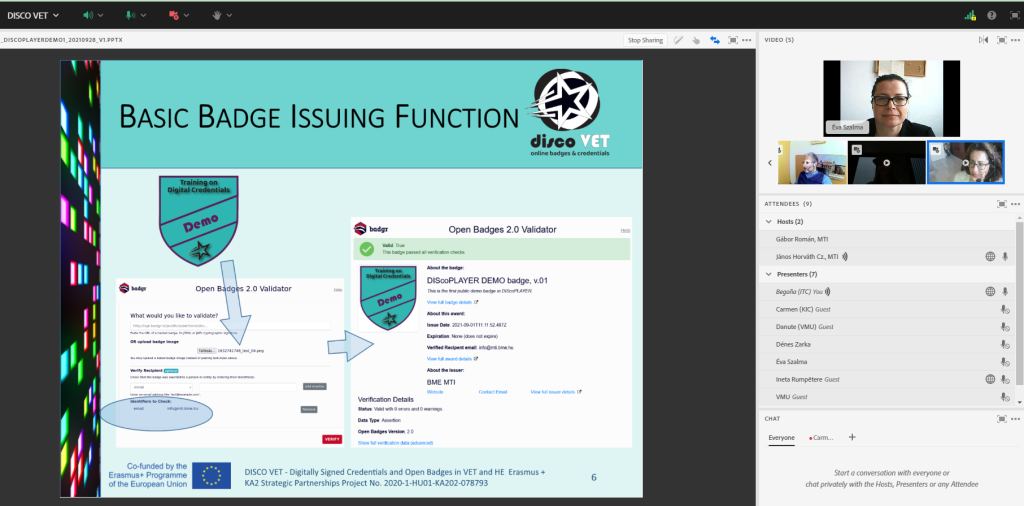
Task: Add new chat with plus button
Action: (852, 437)
